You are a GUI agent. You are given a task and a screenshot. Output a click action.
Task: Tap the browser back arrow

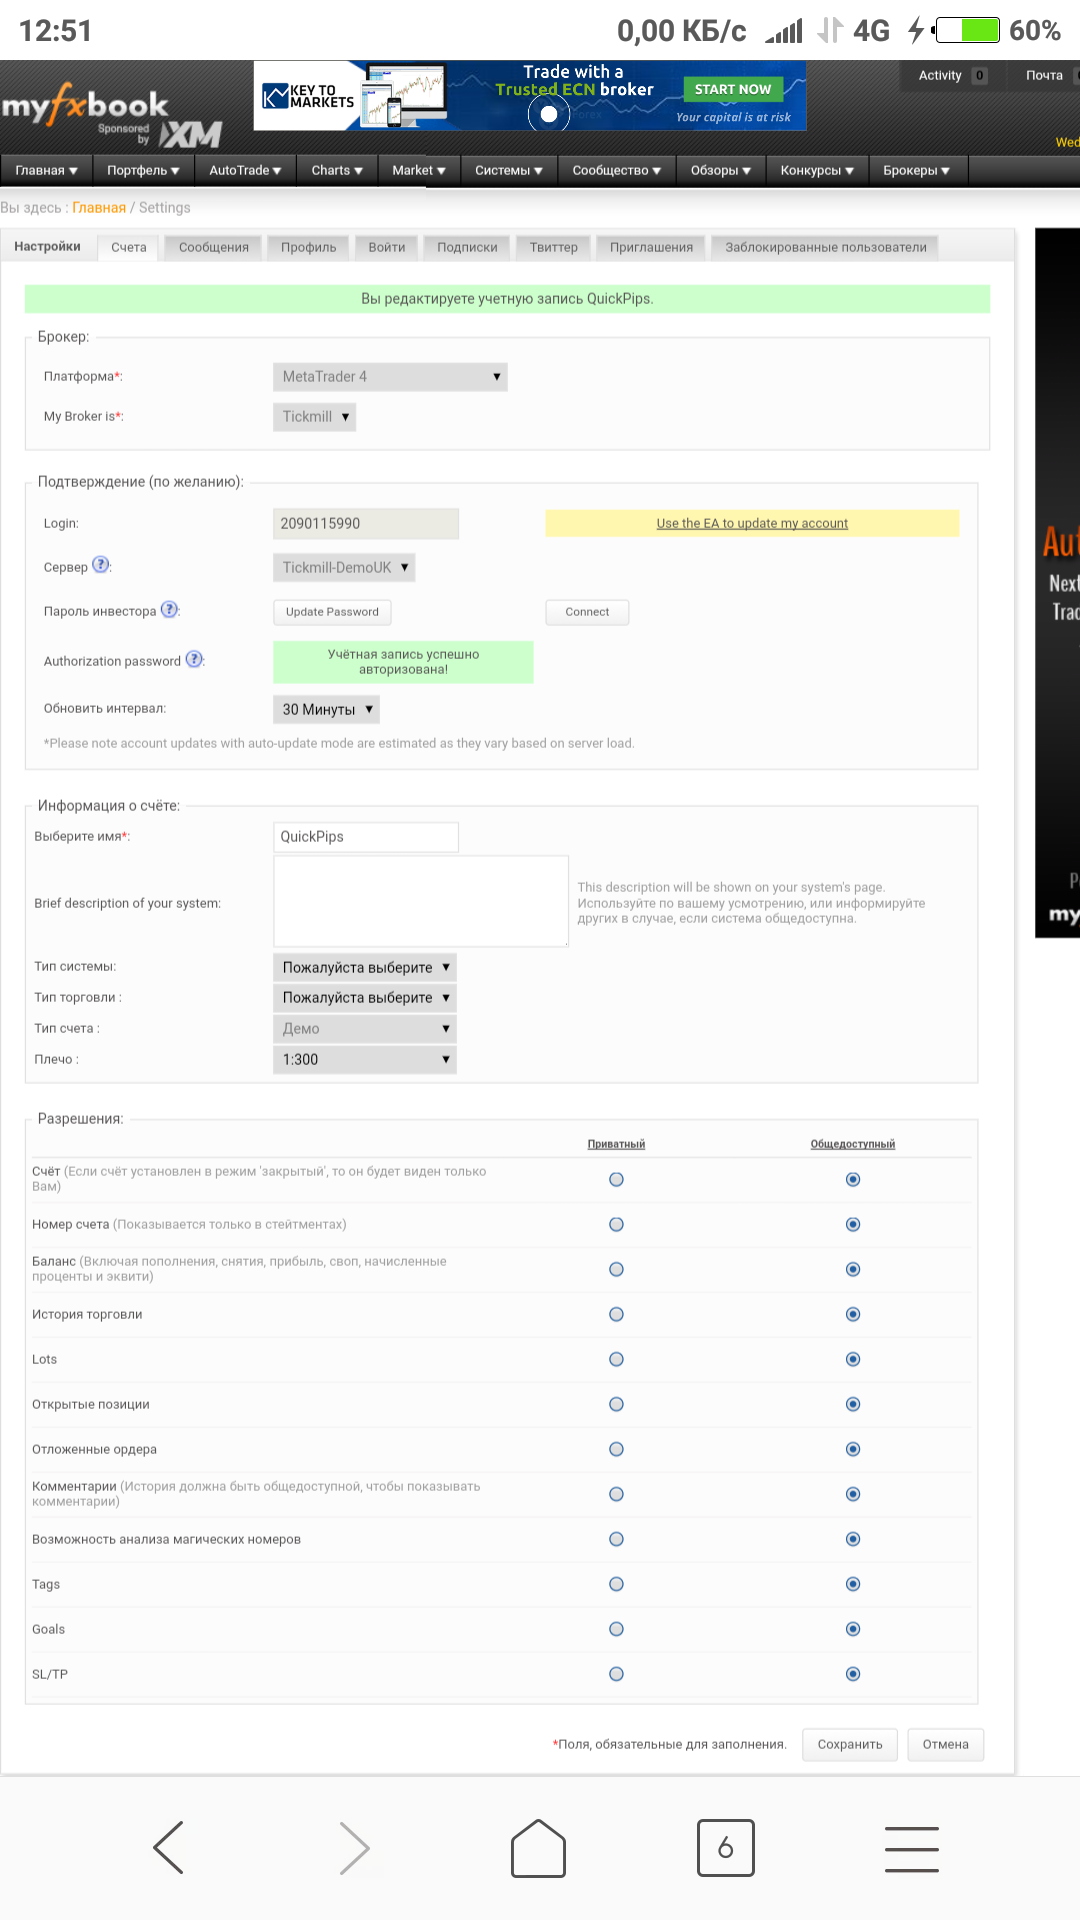[168, 1848]
